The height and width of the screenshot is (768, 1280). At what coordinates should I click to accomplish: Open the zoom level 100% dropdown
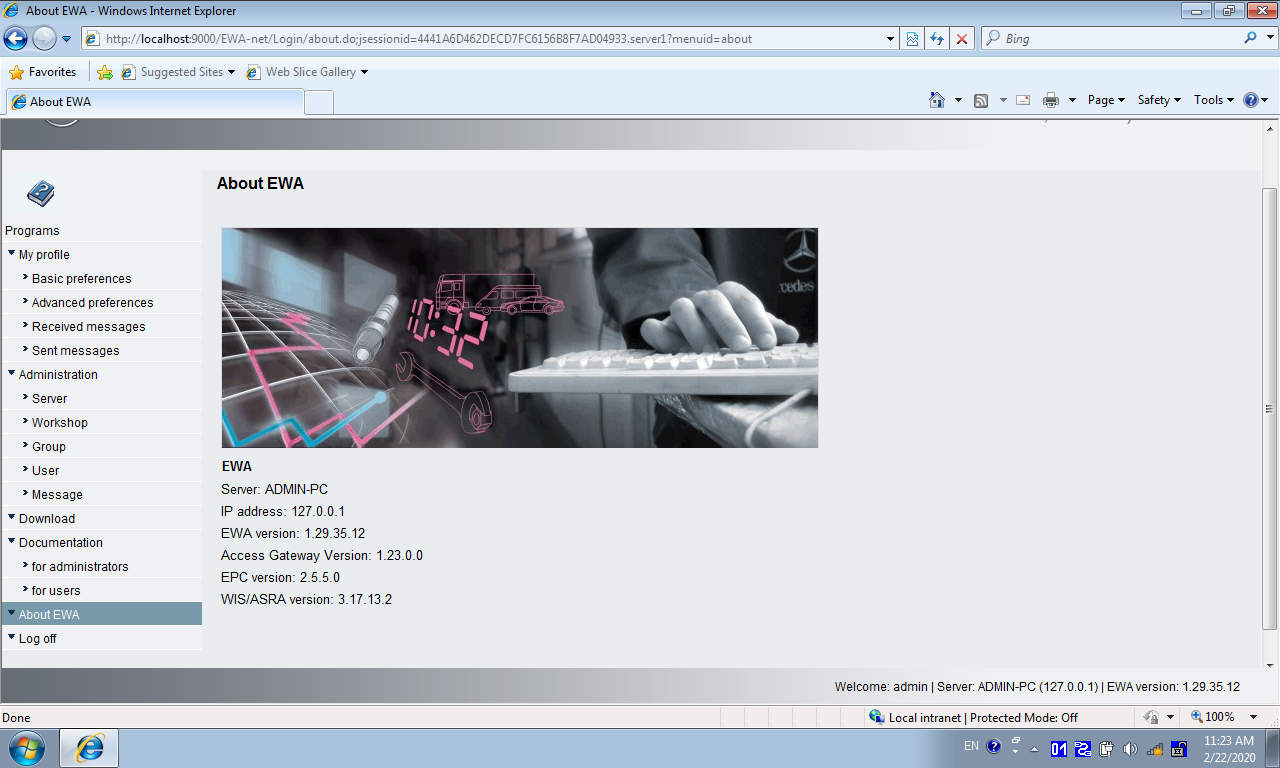coord(1226,717)
